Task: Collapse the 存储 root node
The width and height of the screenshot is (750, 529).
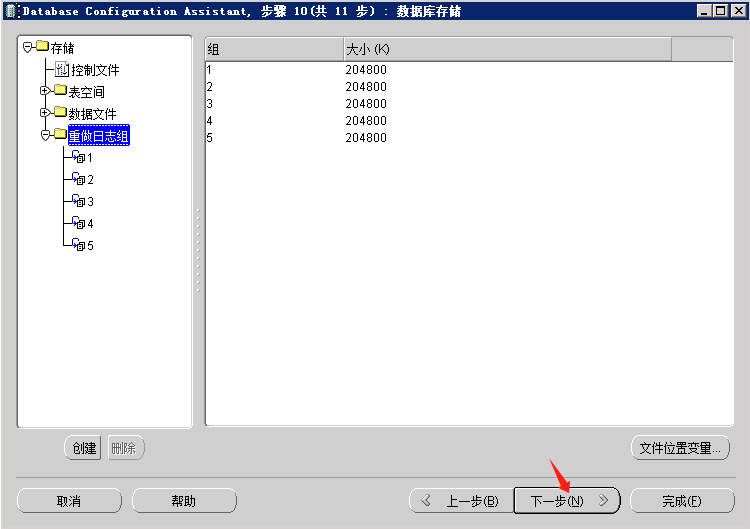Action: pyautogui.click(x=27, y=47)
